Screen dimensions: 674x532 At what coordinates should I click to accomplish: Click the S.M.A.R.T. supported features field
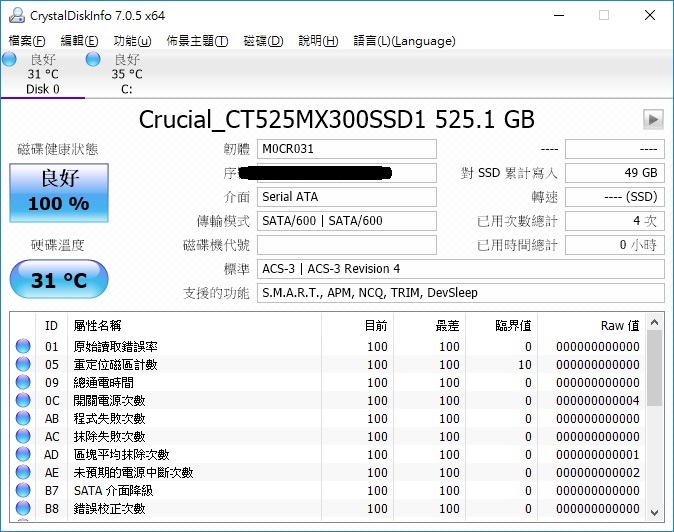(461, 293)
